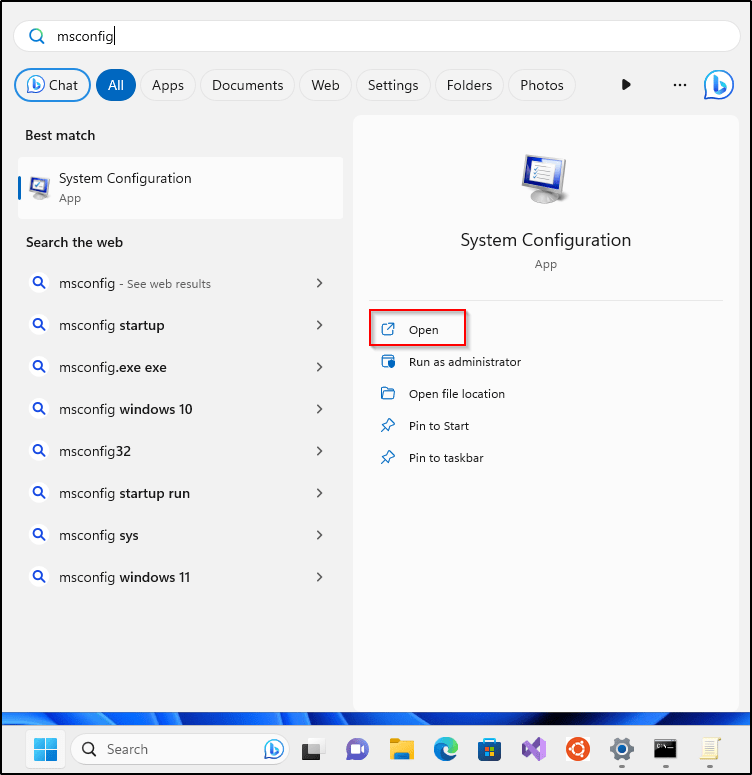The height and width of the screenshot is (775, 752).
Task: Open Ubuntu app from the taskbar
Action: pos(577,749)
